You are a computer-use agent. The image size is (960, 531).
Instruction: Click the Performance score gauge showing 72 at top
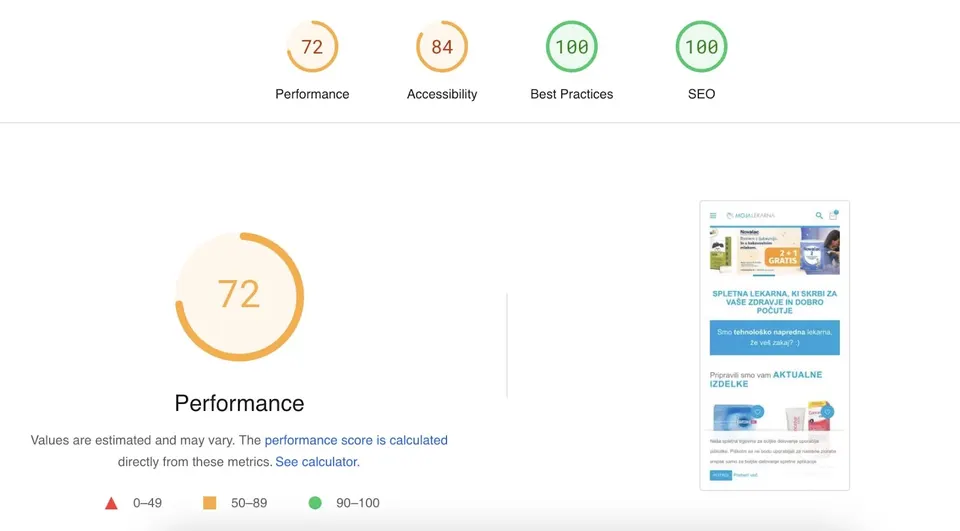click(x=312, y=47)
